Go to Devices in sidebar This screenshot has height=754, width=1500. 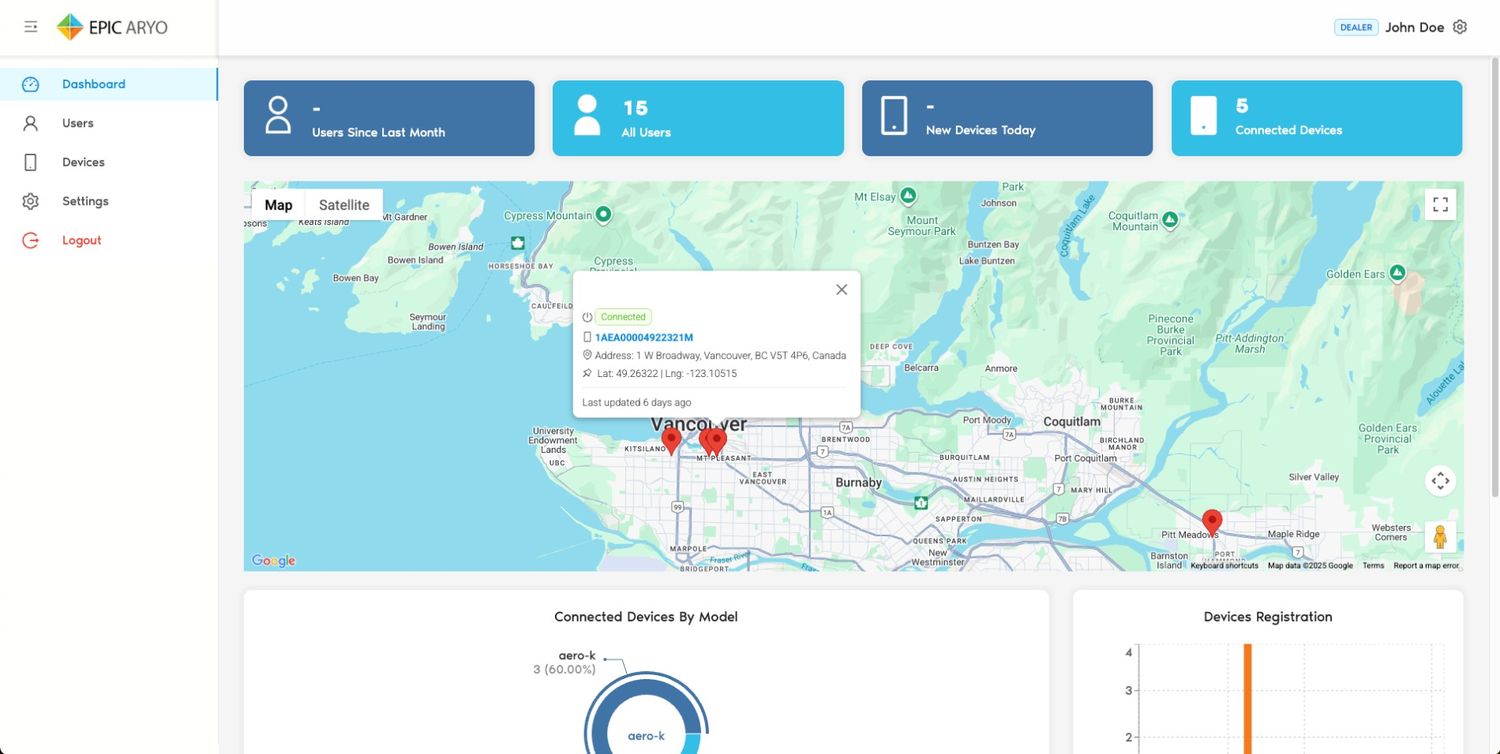tap(83, 162)
